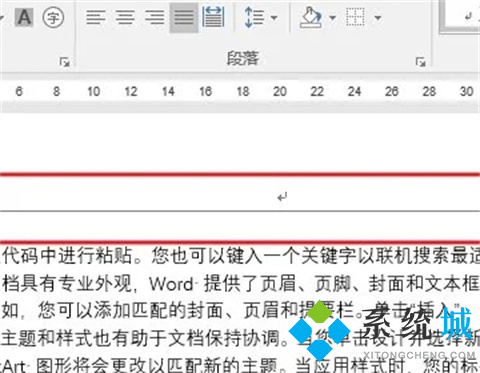
Task: Center the paragraph text
Action: [x=125, y=17]
